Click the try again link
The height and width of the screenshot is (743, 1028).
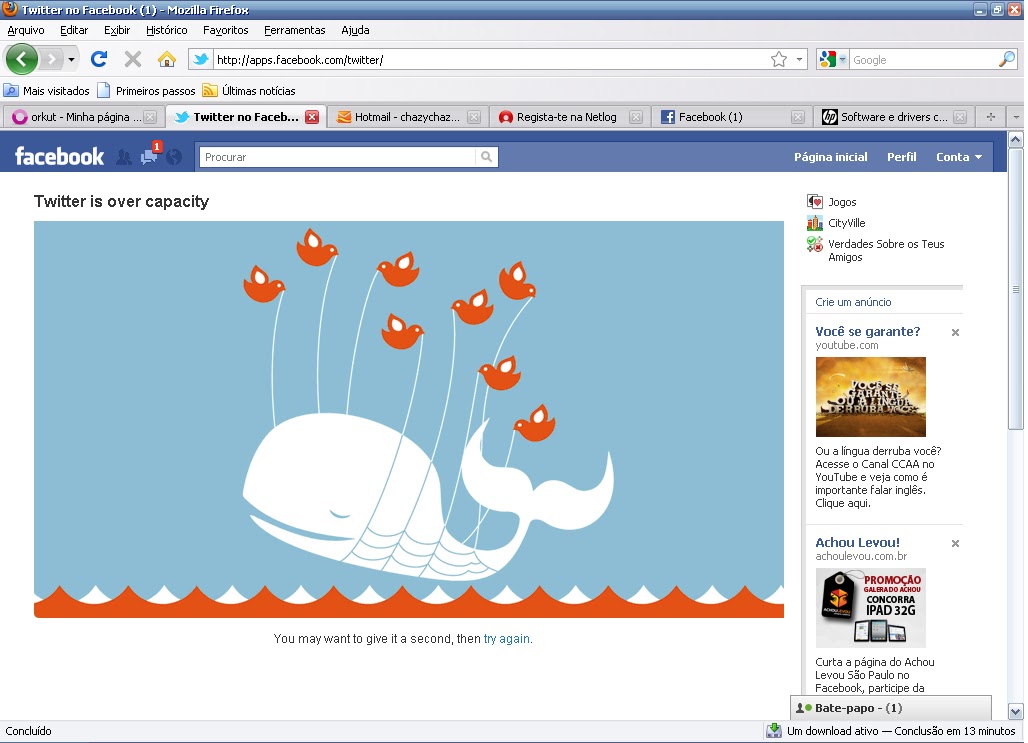click(507, 639)
